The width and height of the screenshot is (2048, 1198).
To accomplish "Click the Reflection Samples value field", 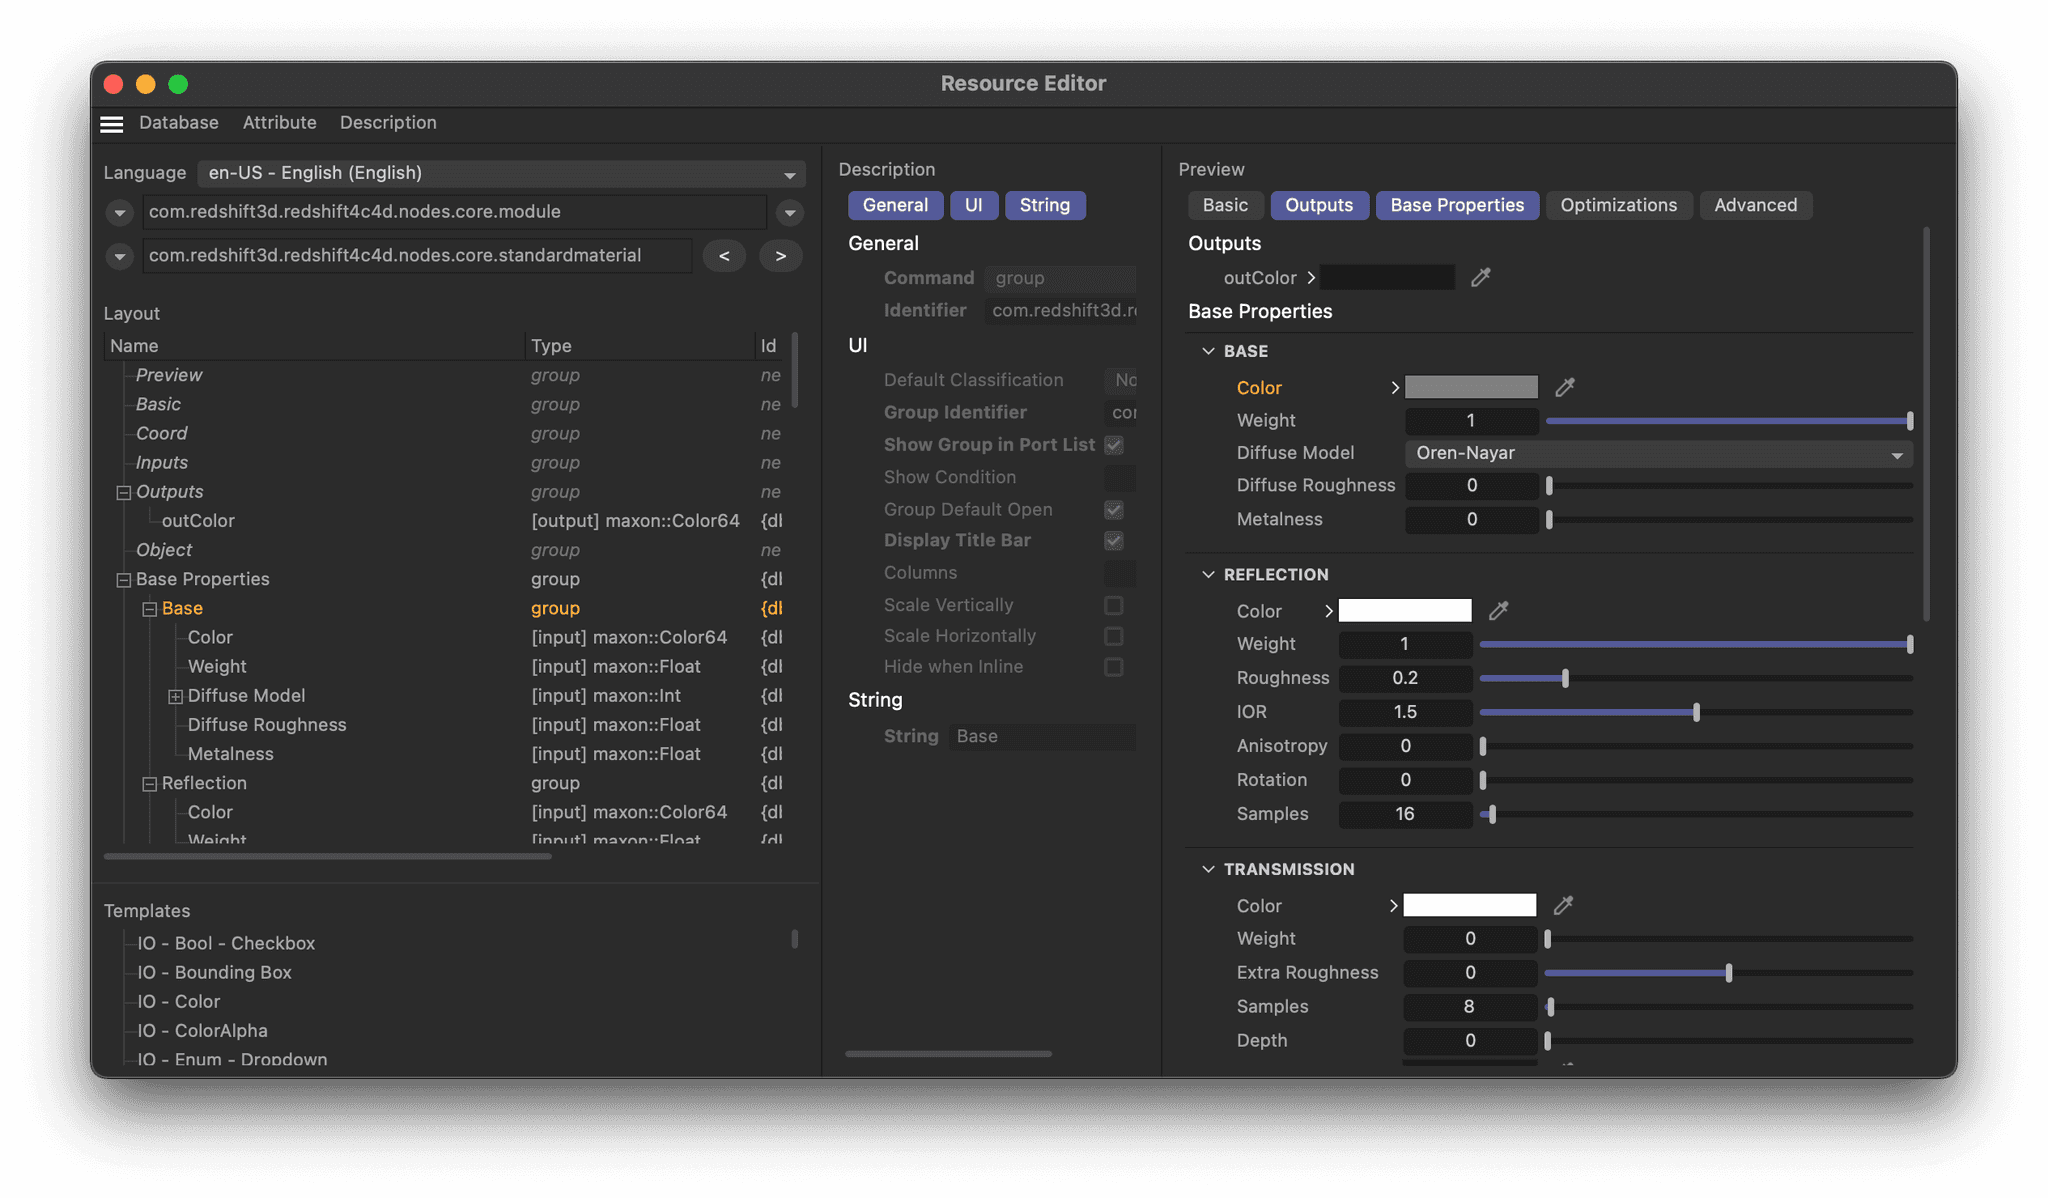I will (x=1405, y=814).
